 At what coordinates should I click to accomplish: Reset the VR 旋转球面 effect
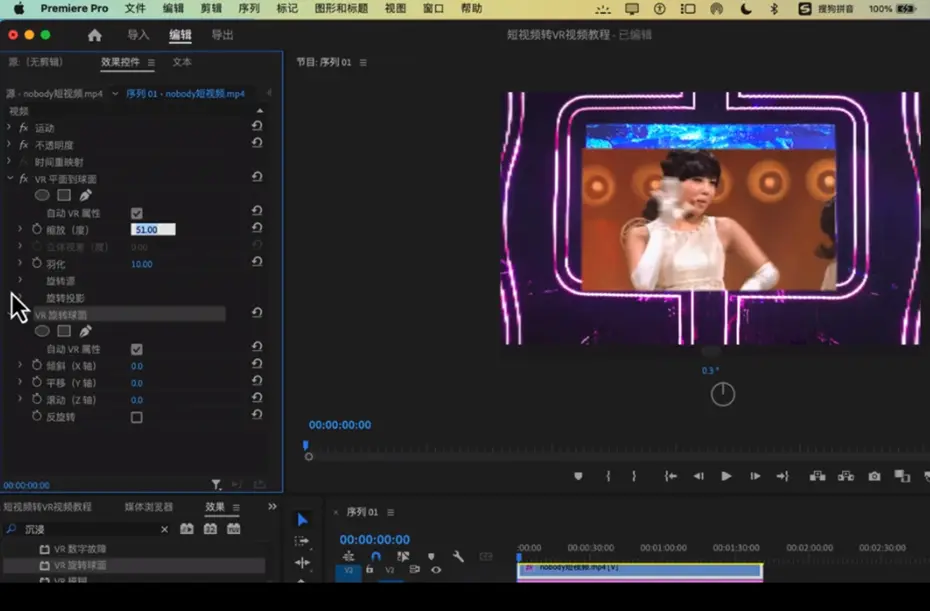pyautogui.click(x=257, y=313)
